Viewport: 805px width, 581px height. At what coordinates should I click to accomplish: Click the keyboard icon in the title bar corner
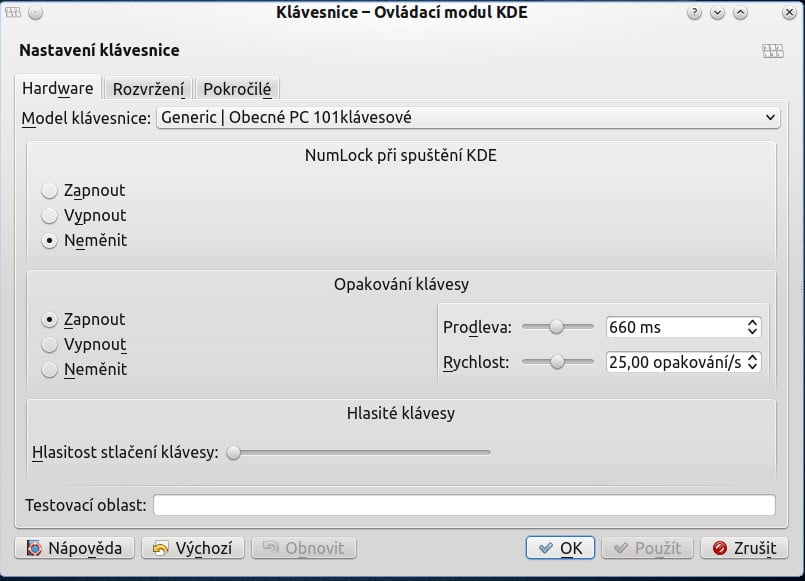(13, 12)
